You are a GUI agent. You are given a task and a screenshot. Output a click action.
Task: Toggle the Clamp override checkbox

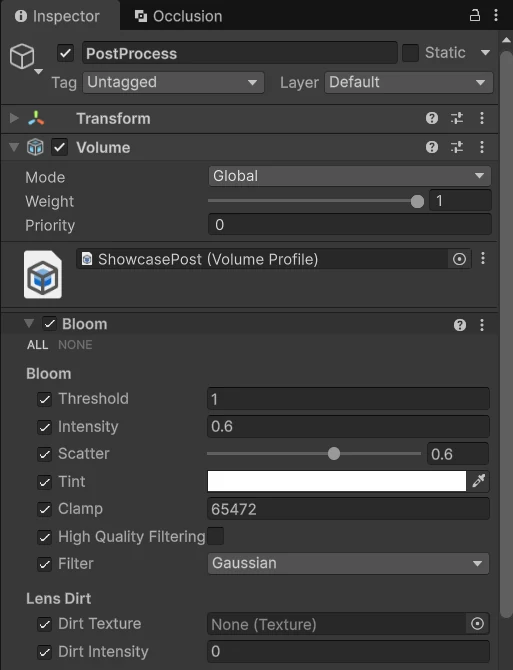point(44,509)
